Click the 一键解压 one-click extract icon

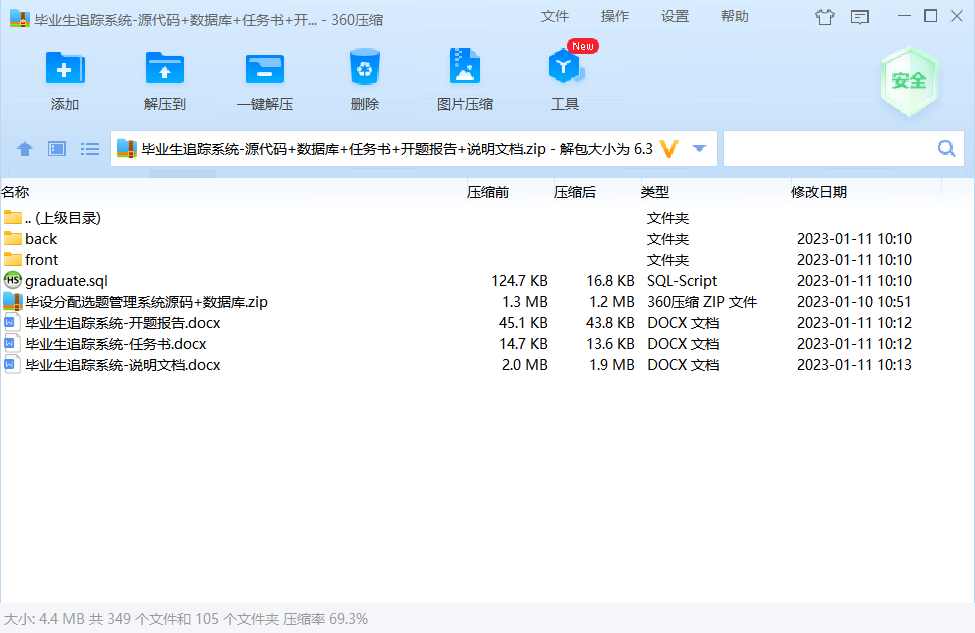[x=265, y=68]
